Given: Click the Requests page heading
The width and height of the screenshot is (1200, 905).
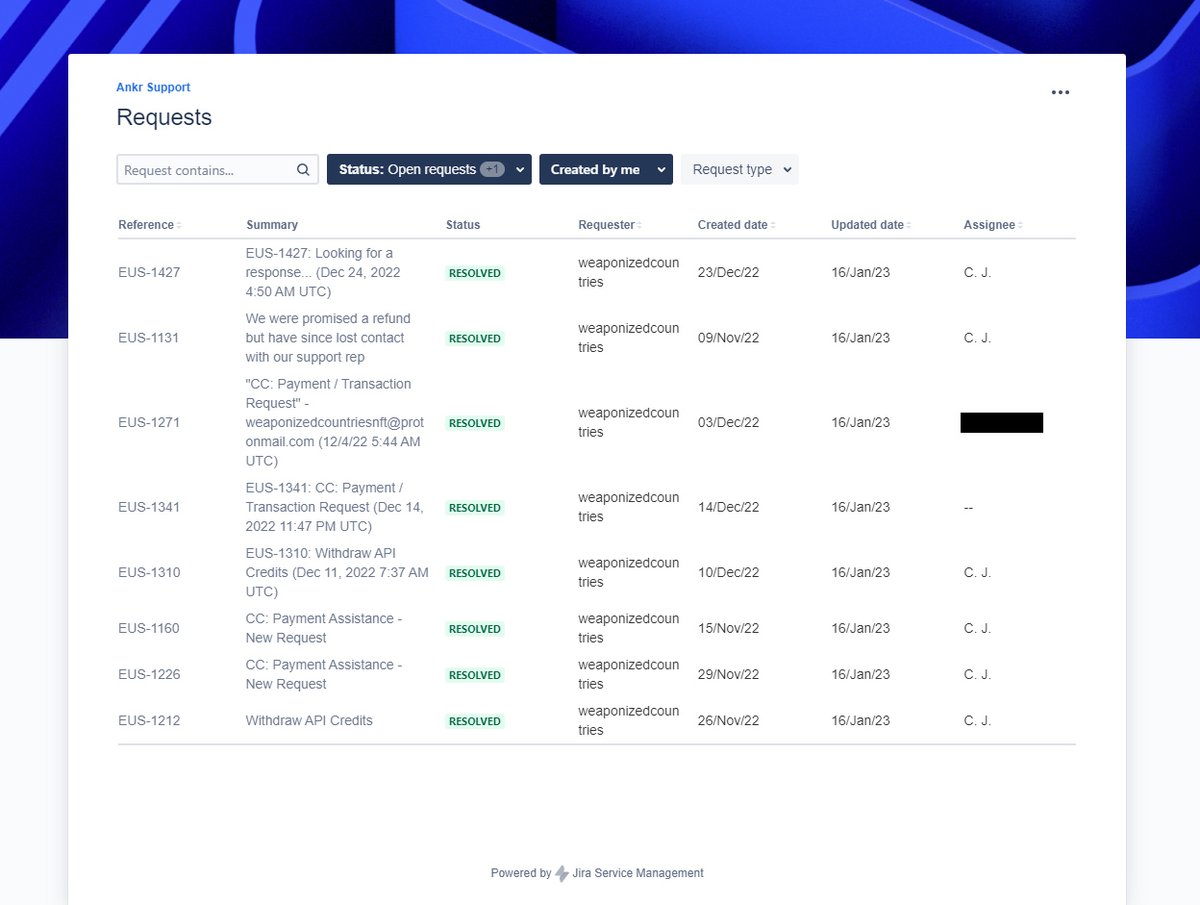Looking at the screenshot, I should [164, 117].
